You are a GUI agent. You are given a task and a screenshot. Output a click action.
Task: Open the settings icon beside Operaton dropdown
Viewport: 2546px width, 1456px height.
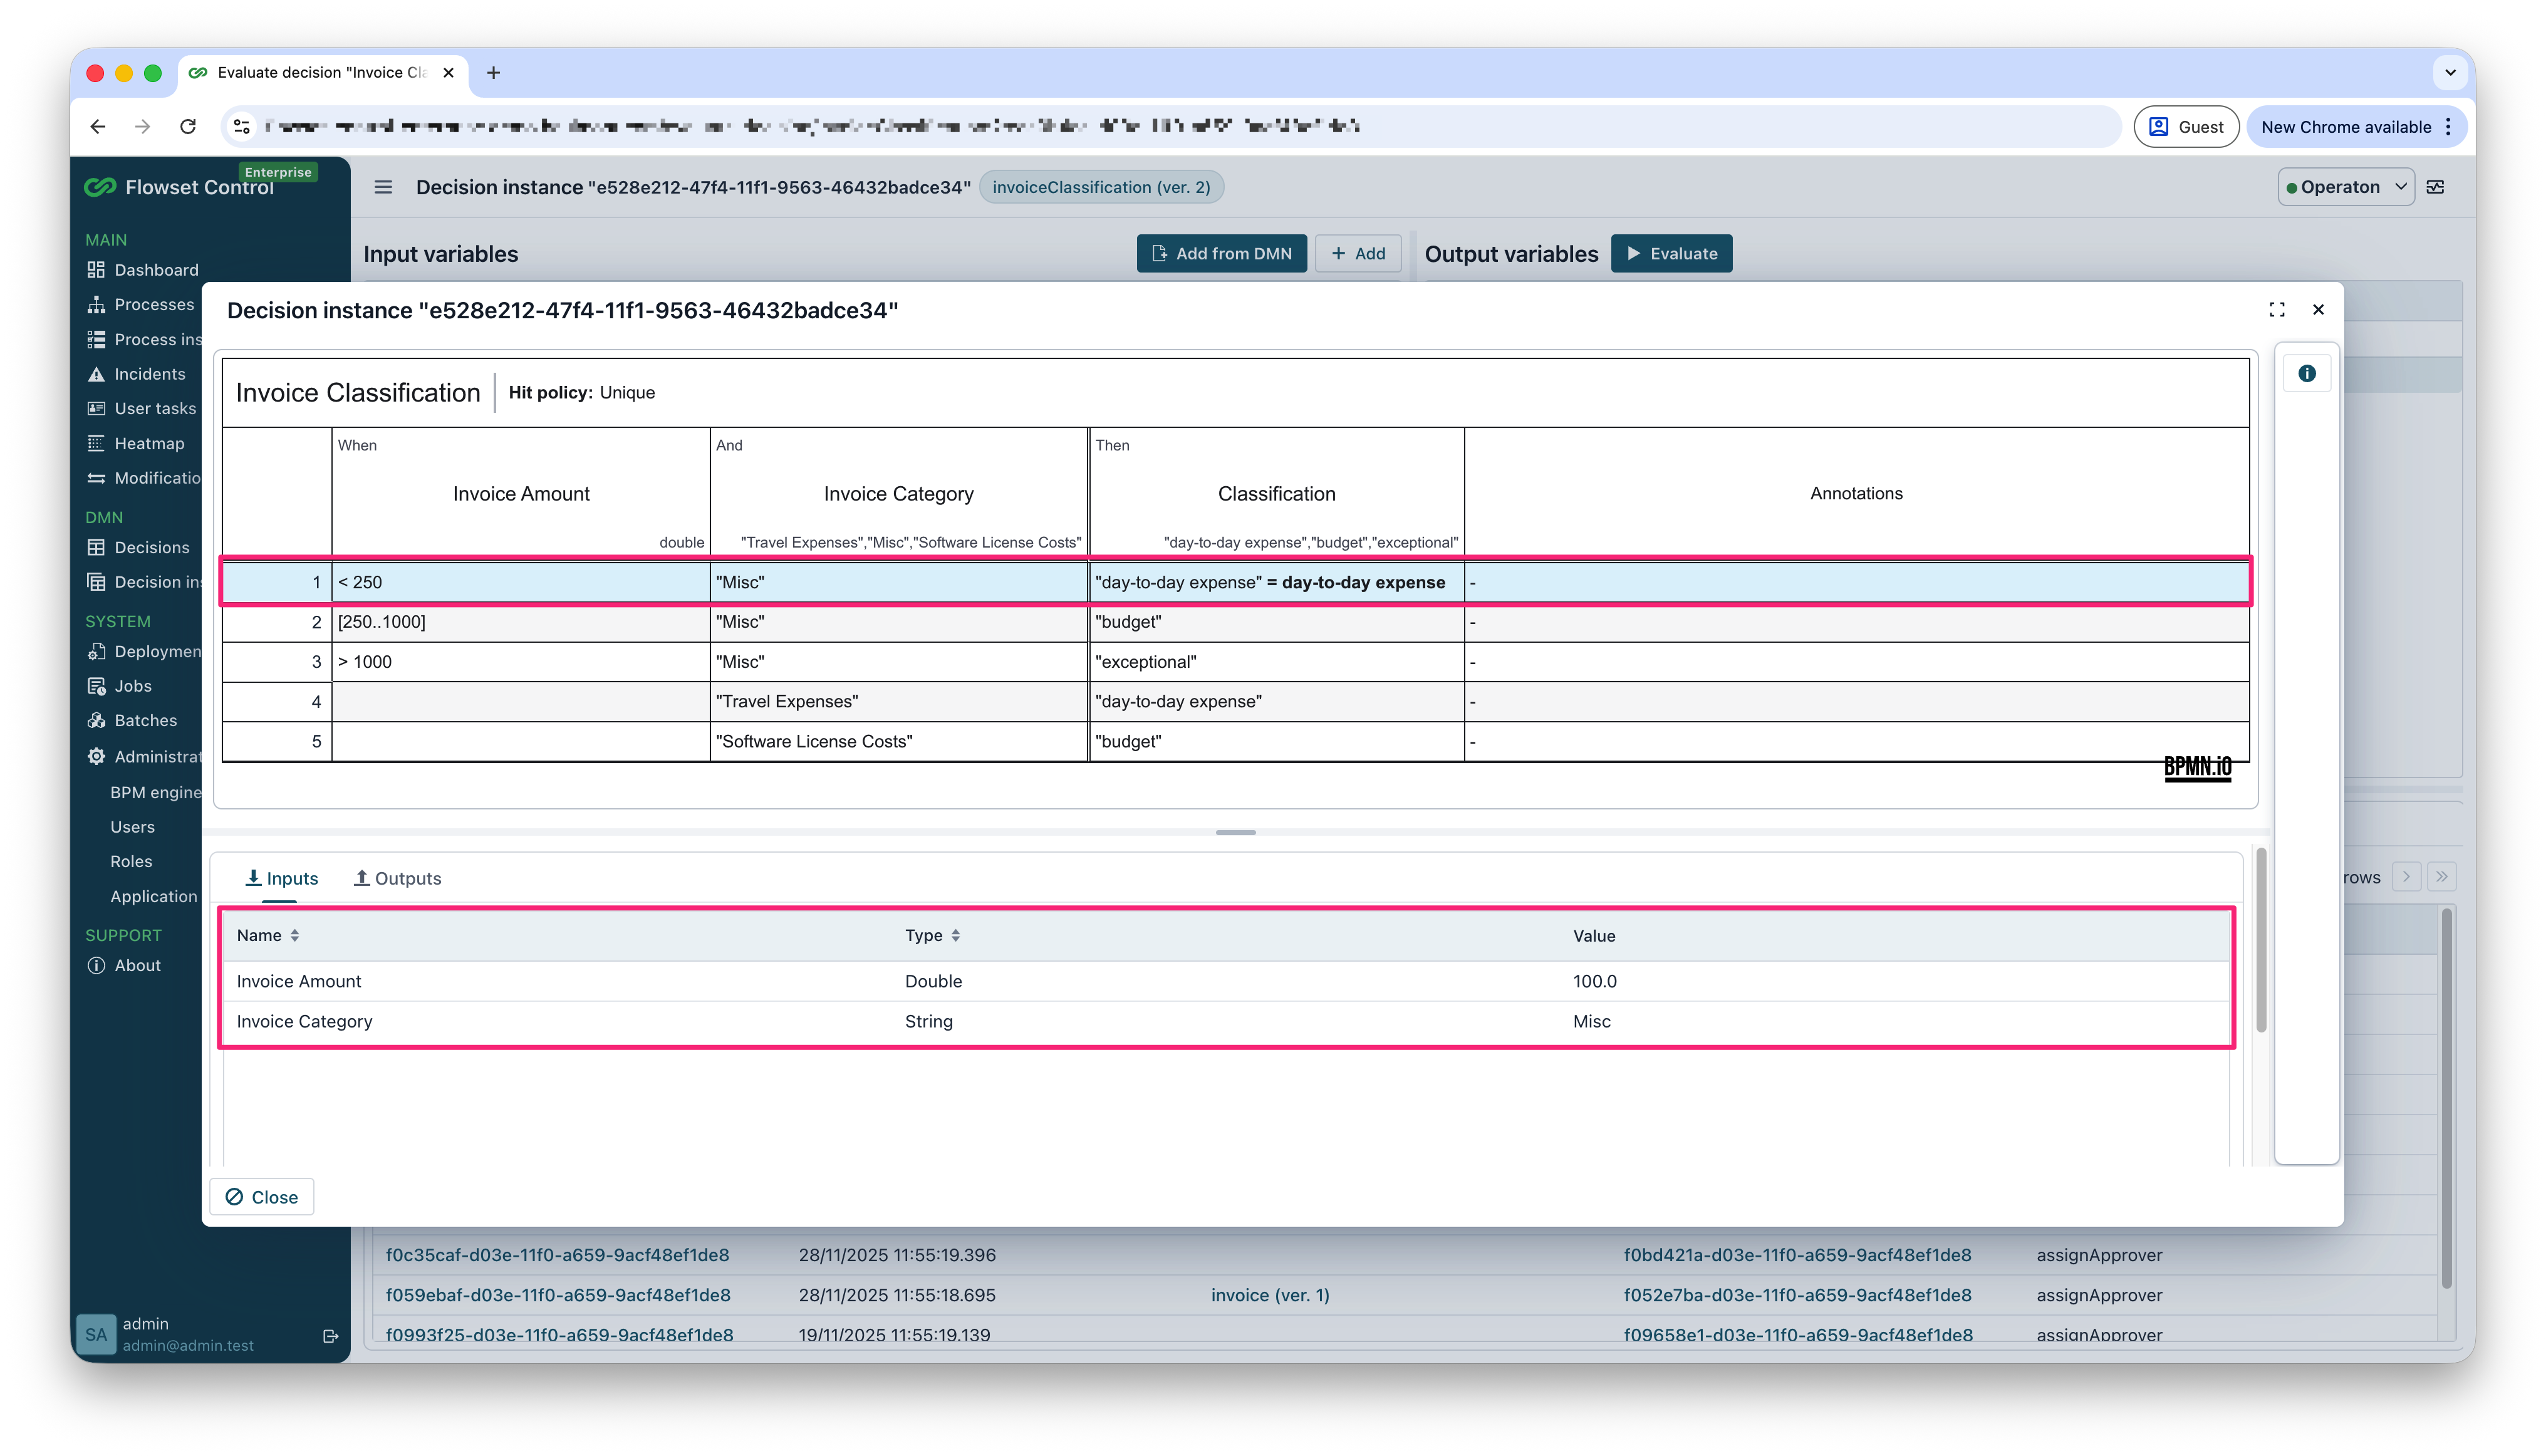(2435, 187)
